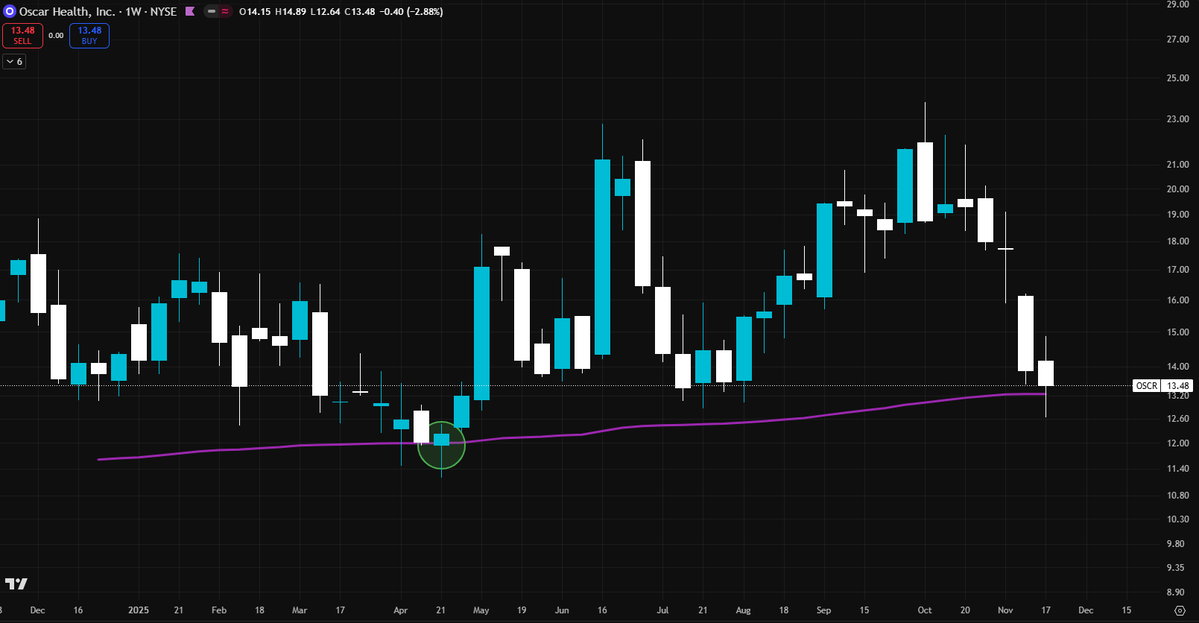Click the tall cyan candle at Jun 16
1199x623 pixels.
(603, 257)
